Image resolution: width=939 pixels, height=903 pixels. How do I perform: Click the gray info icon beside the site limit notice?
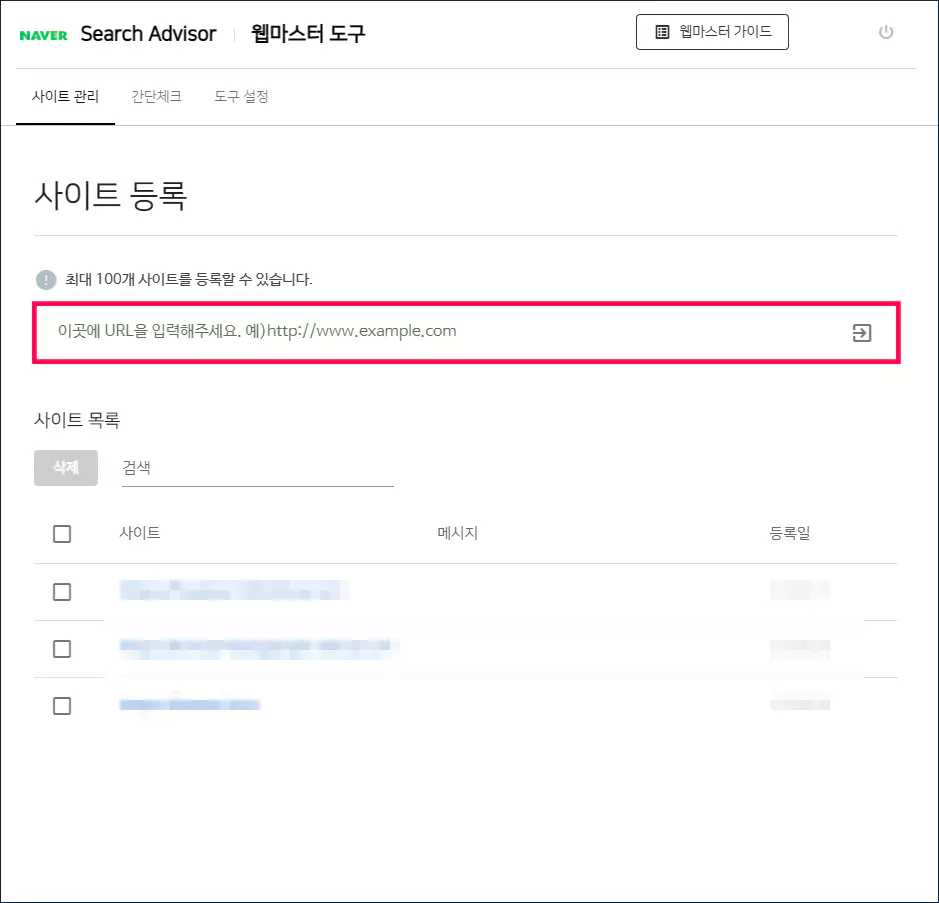click(44, 280)
